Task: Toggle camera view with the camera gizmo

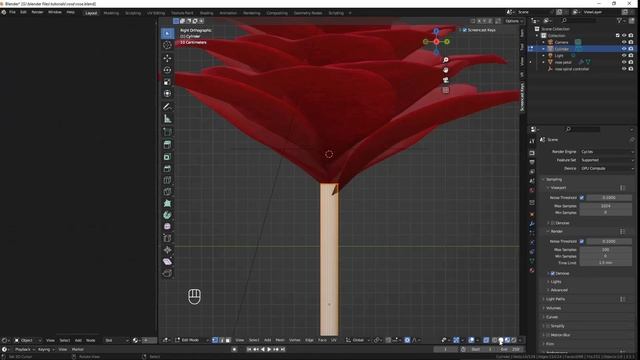Action: tap(446, 80)
